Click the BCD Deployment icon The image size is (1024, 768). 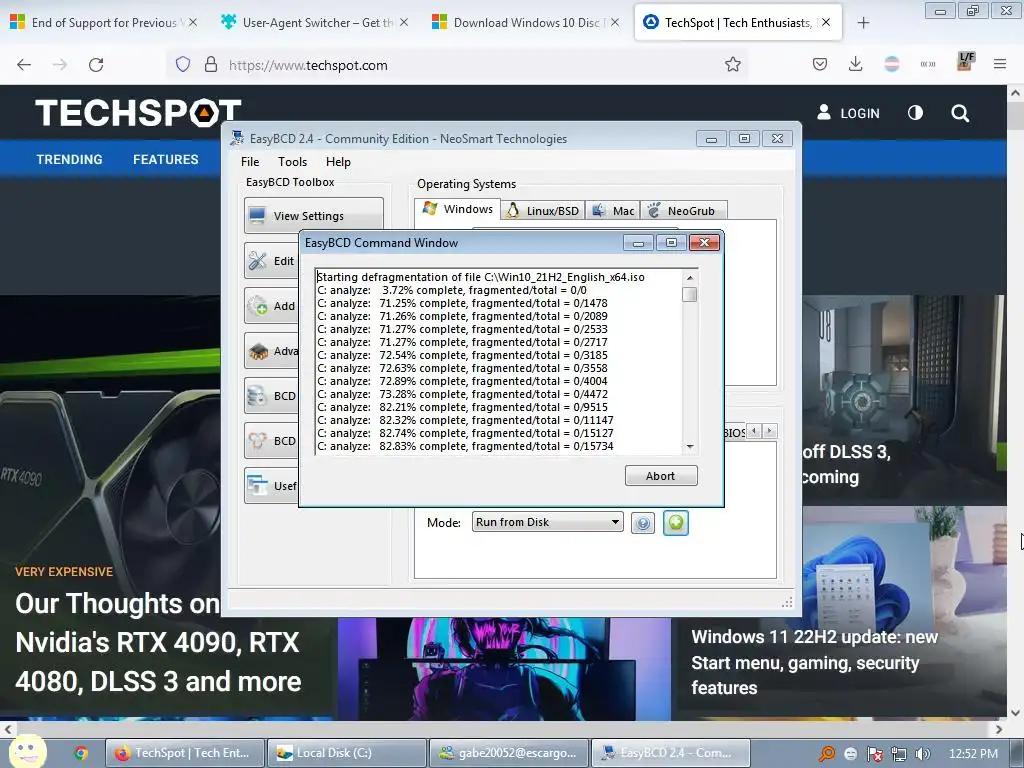(x=257, y=441)
